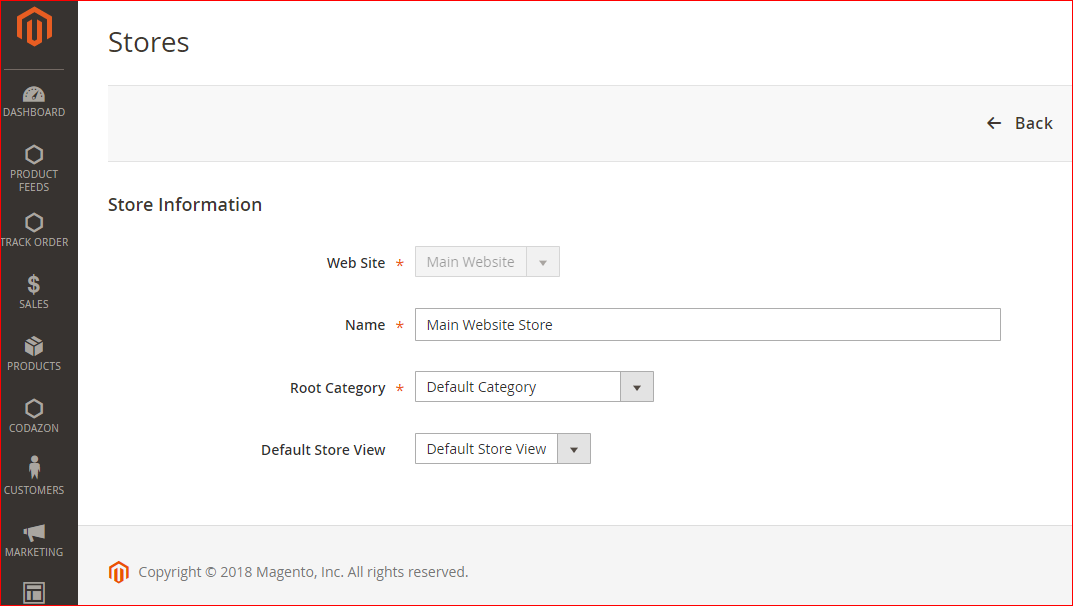
Task: Open the Dashboard icon in the sidebar
Action: point(34,93)
